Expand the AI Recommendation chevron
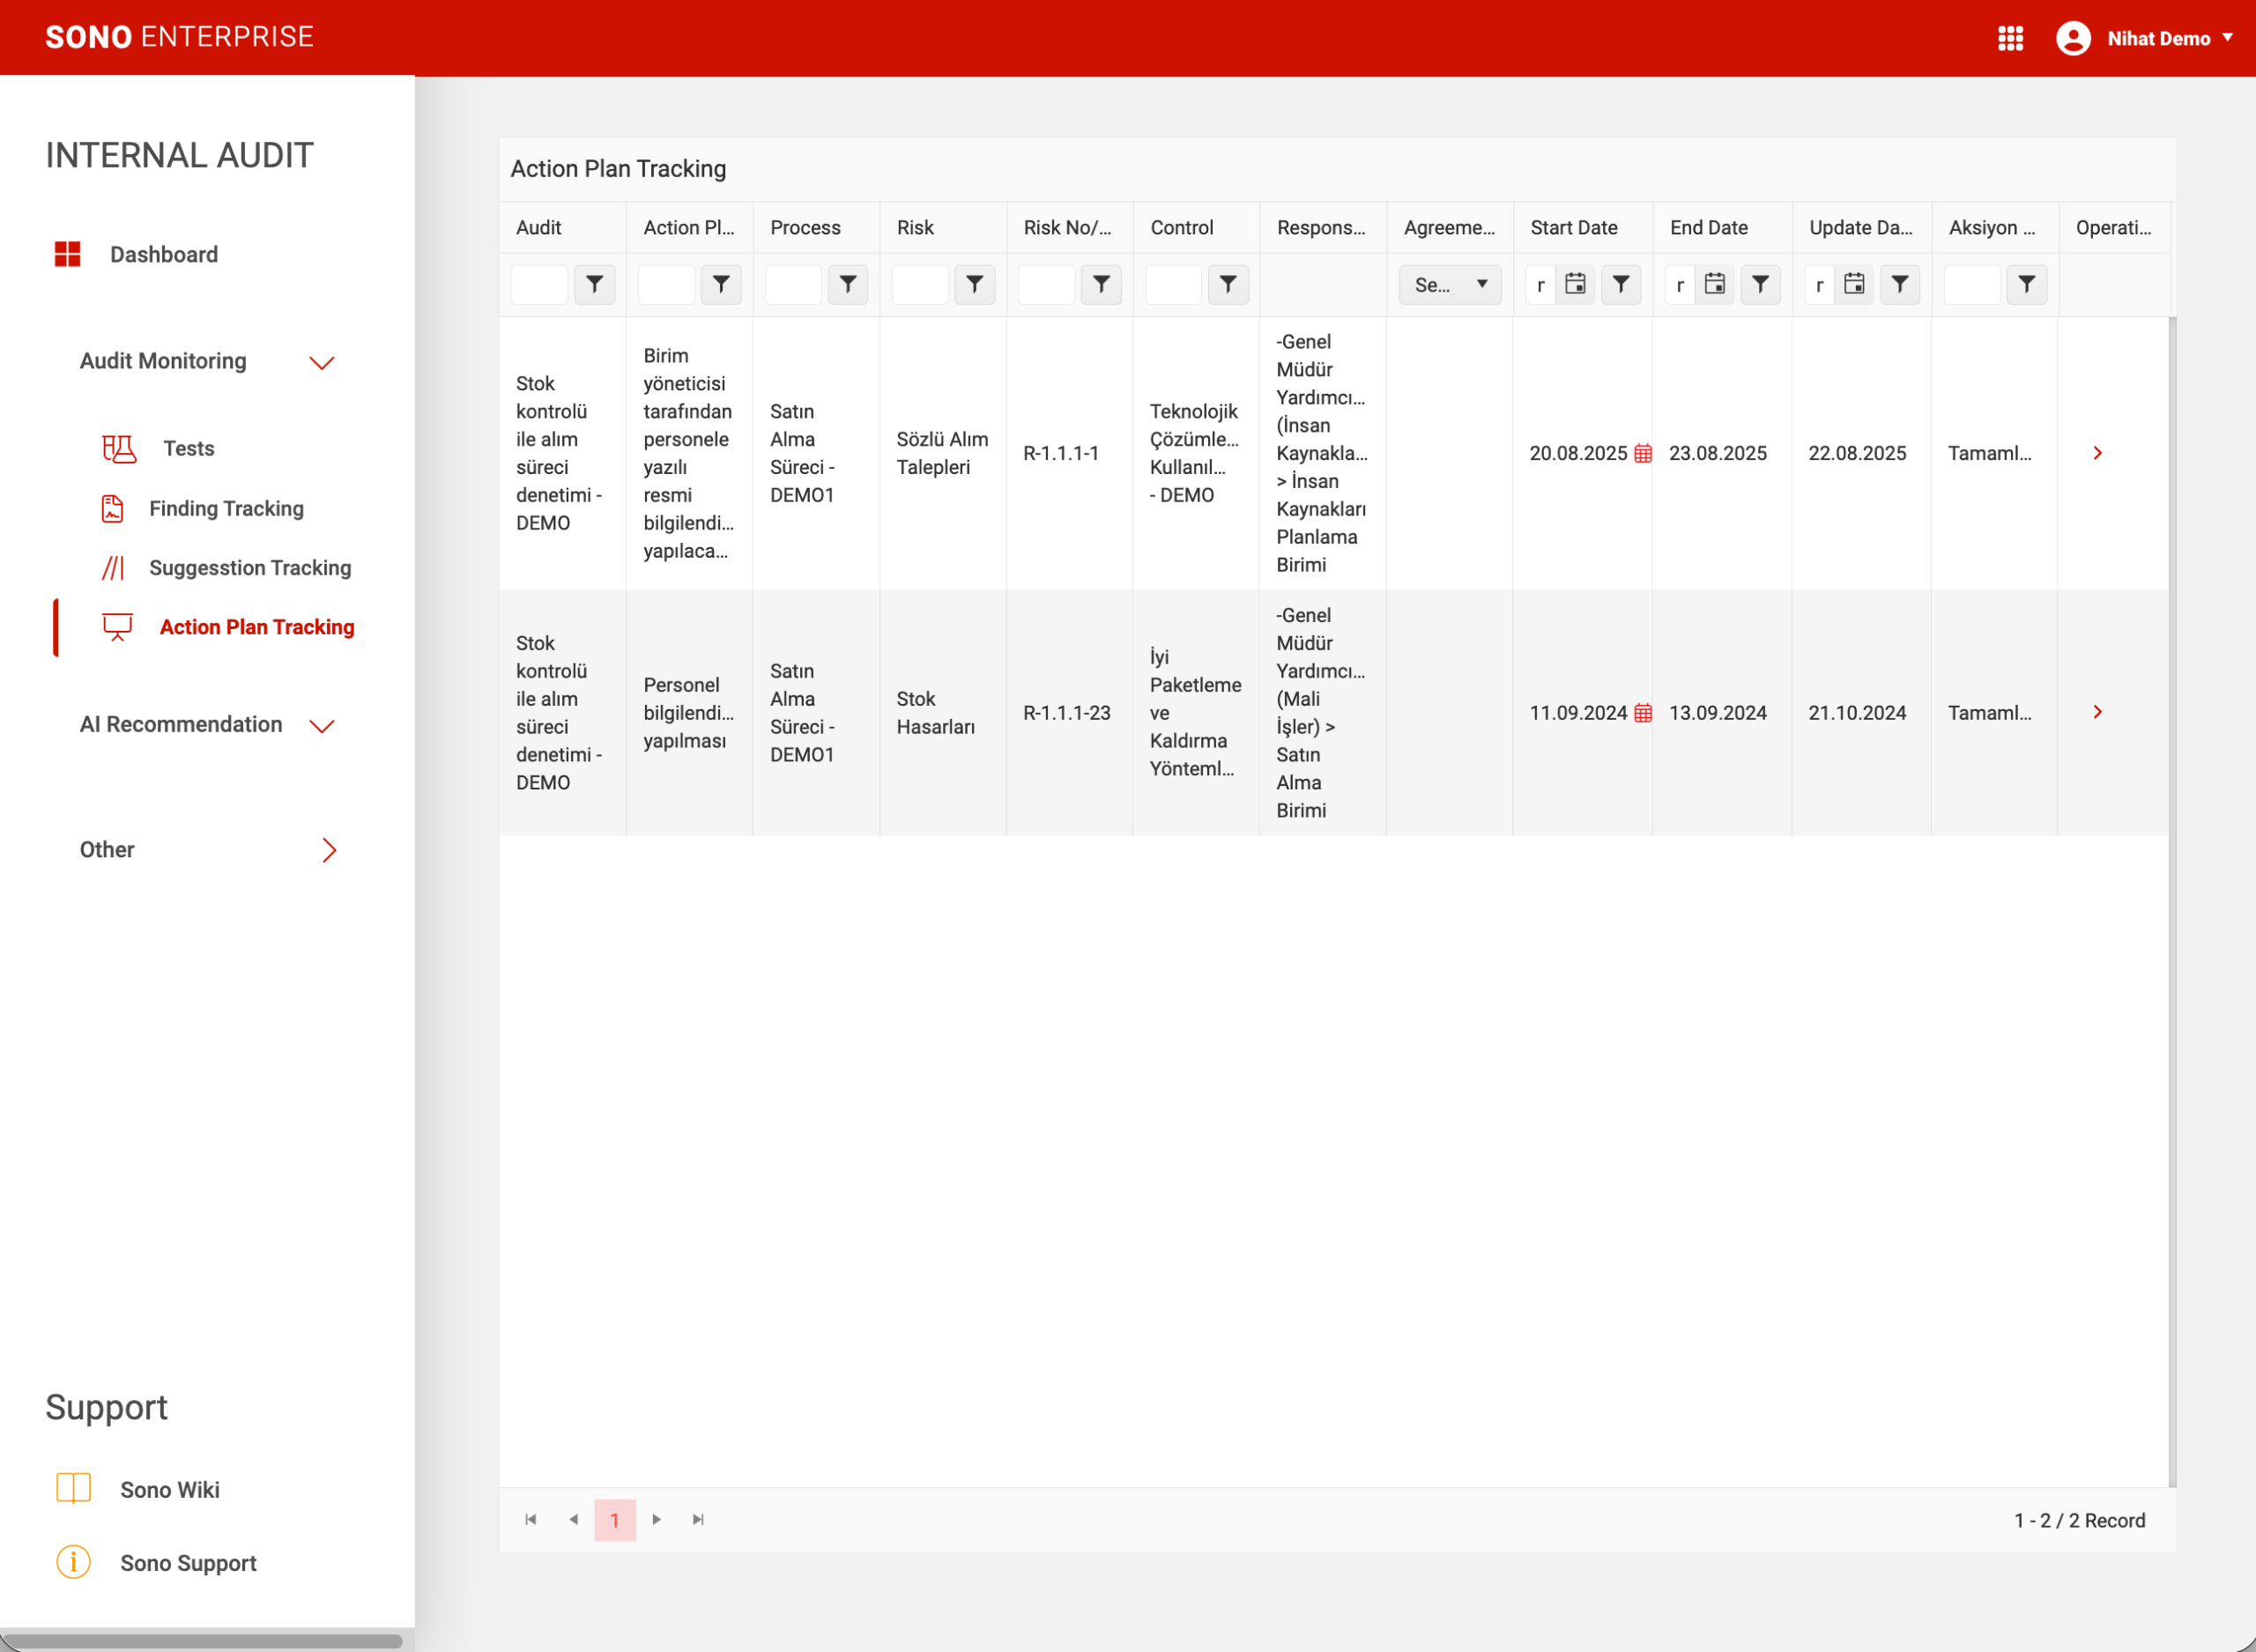The width and height of the screenshot is (2256, 1652). (x=321, y=725)
